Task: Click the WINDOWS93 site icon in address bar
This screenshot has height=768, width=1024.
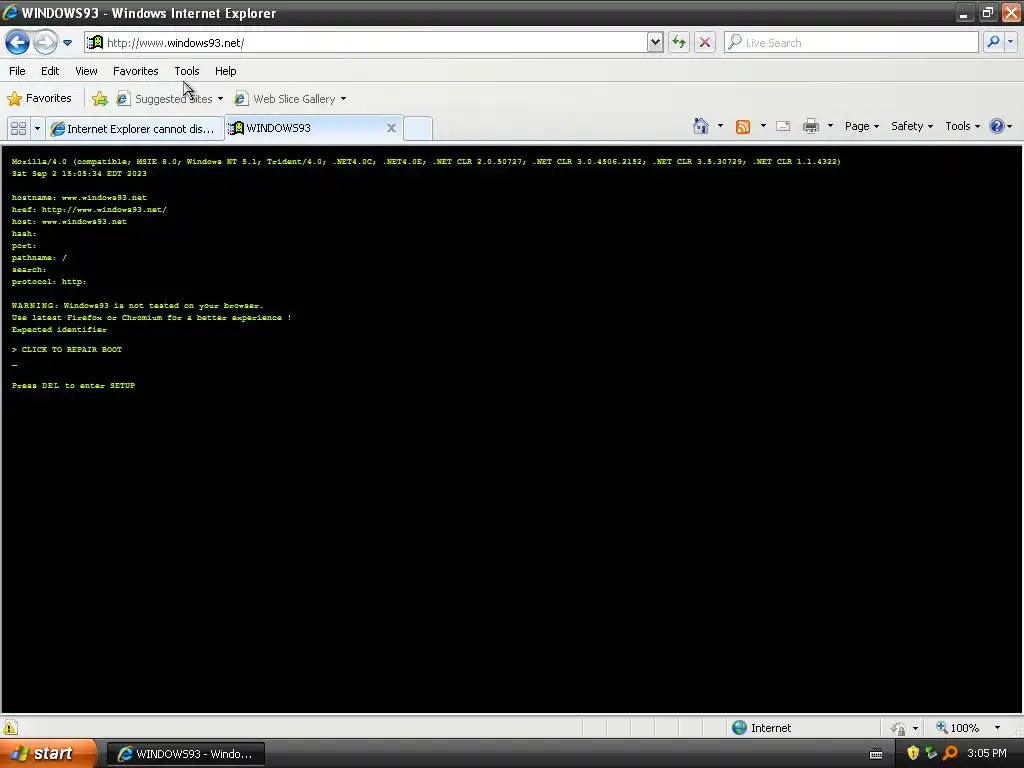Action: tap(95, 42)
